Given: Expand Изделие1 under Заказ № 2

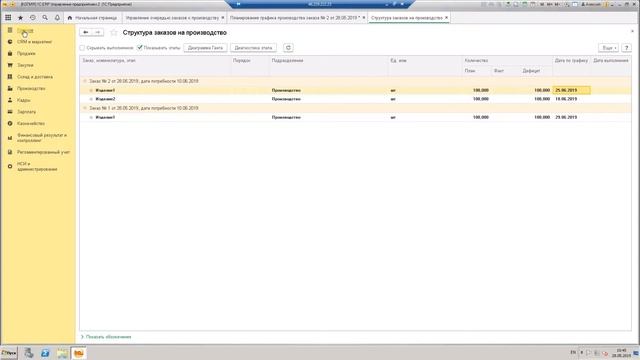Looking at the screenshot, I should click(91, 90).
